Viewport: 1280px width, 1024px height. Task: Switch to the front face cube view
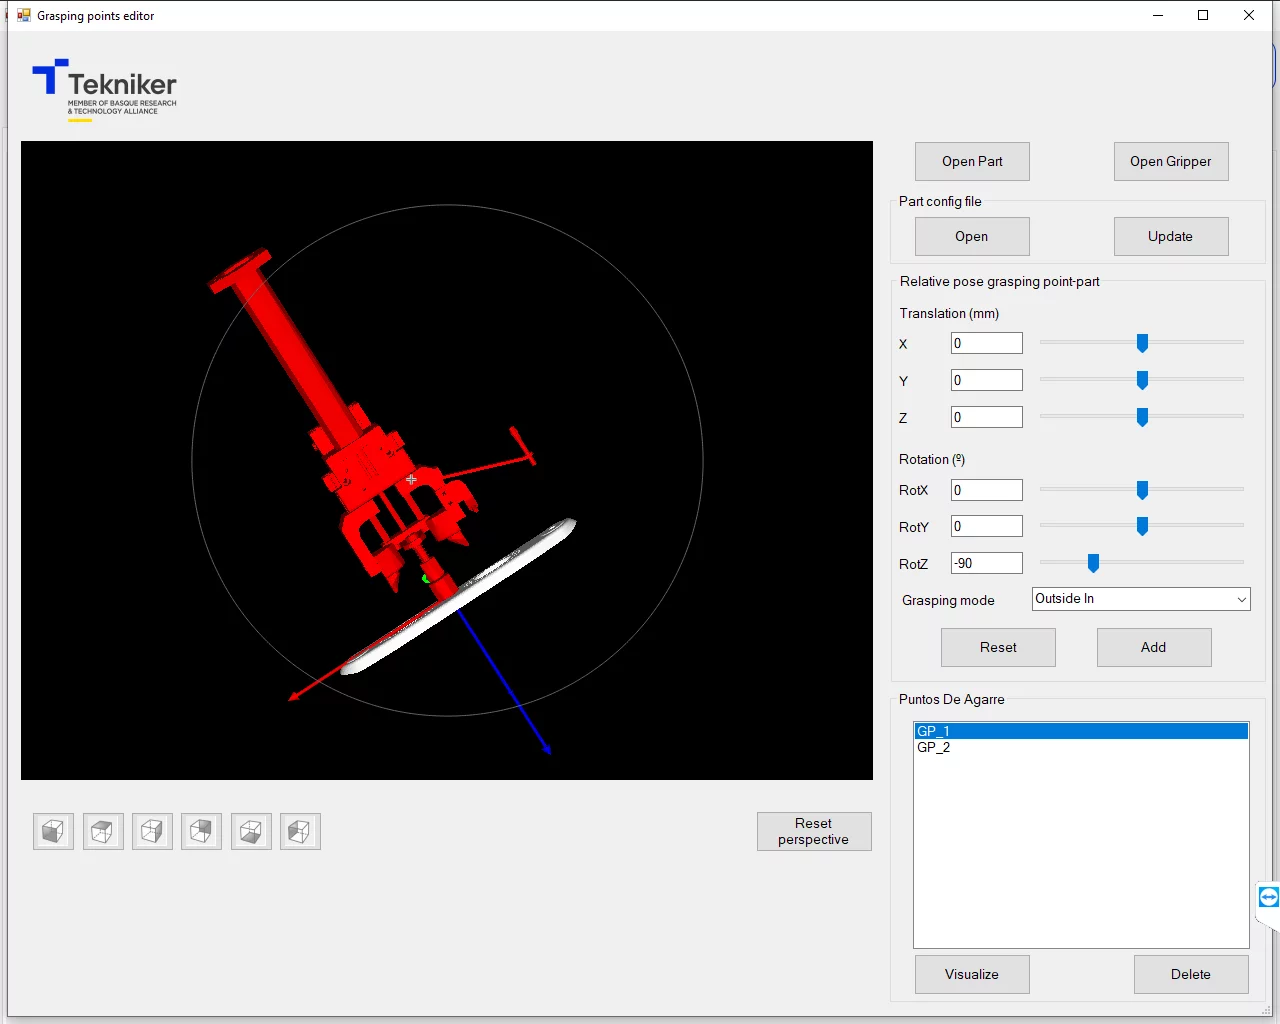[x=53, y=831]
